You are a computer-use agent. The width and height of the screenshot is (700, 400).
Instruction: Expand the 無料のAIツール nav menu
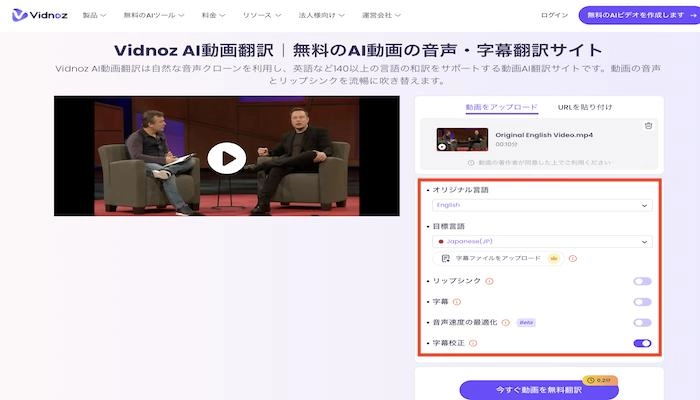pos(154,15)
